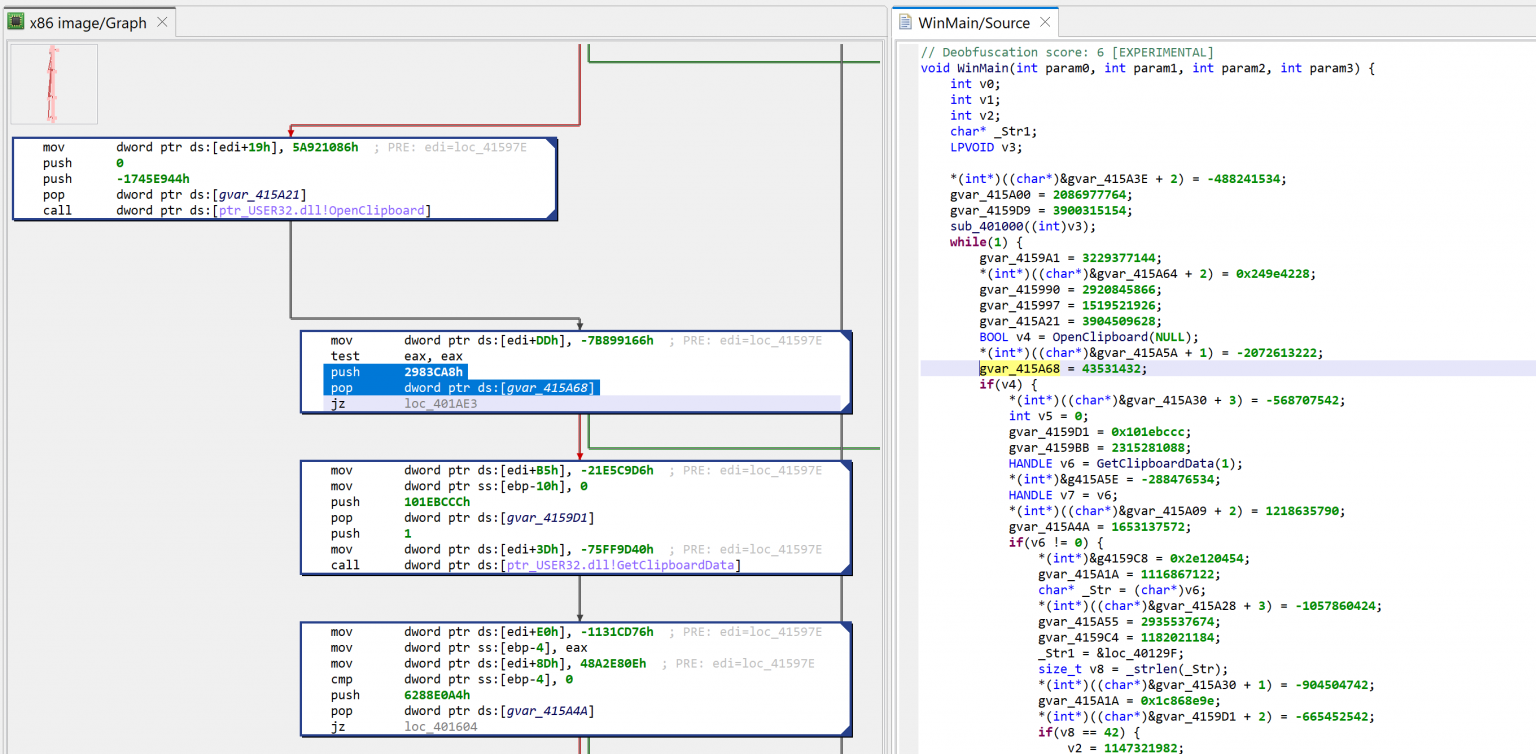The width and height of the screenshot is (1536, 754).
Task: Collapse the GetClipboardData block corner fold
Action: click(x=845, y=464)
